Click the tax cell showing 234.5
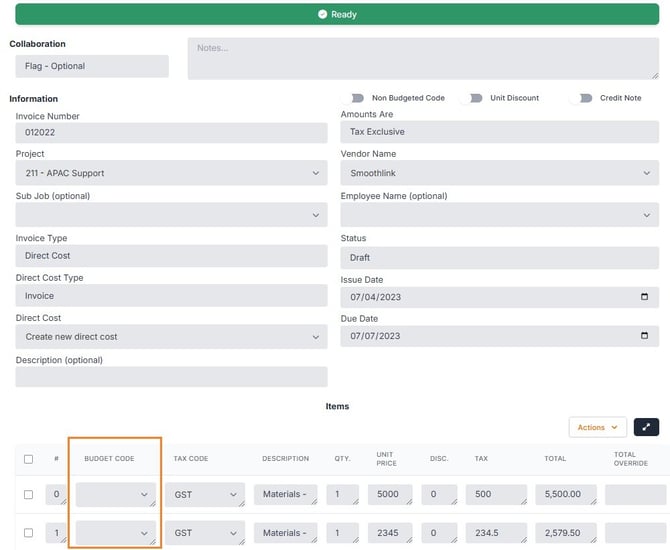 pos(497,533)
